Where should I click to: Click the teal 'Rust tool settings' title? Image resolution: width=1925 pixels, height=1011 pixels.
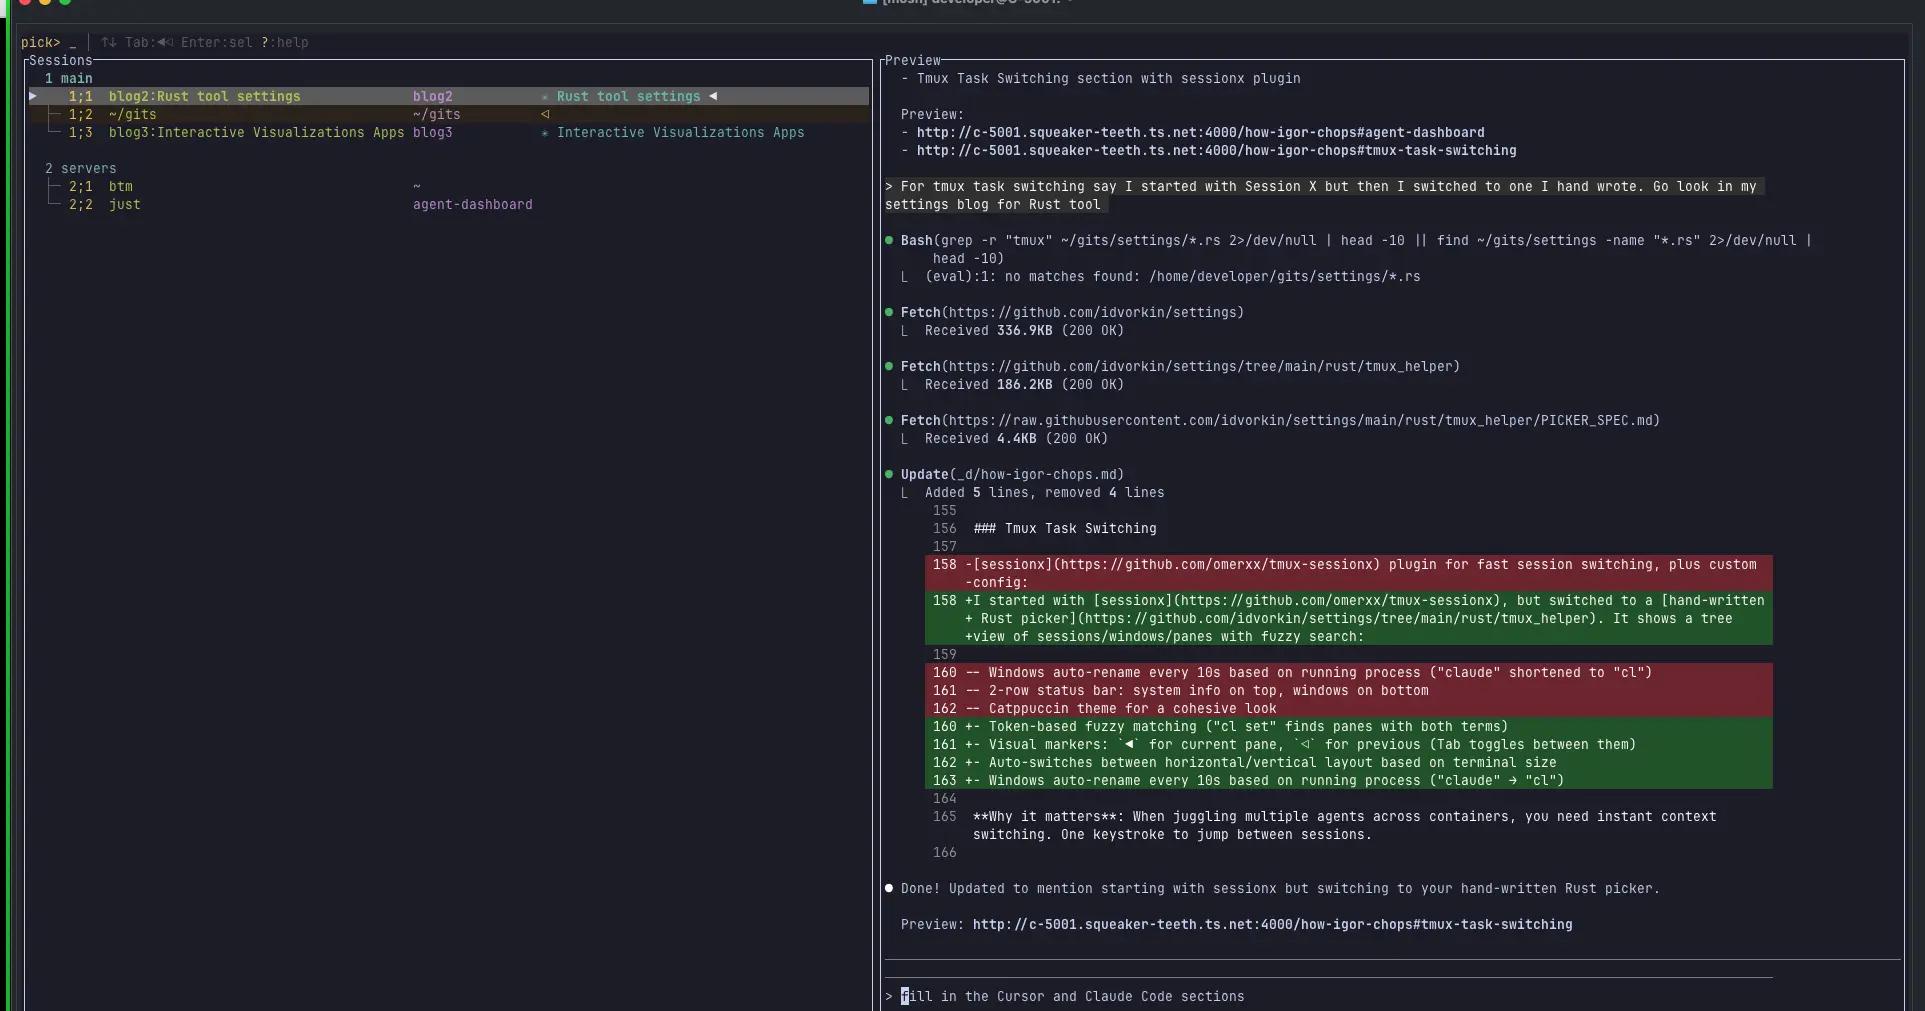click(629, 96)
